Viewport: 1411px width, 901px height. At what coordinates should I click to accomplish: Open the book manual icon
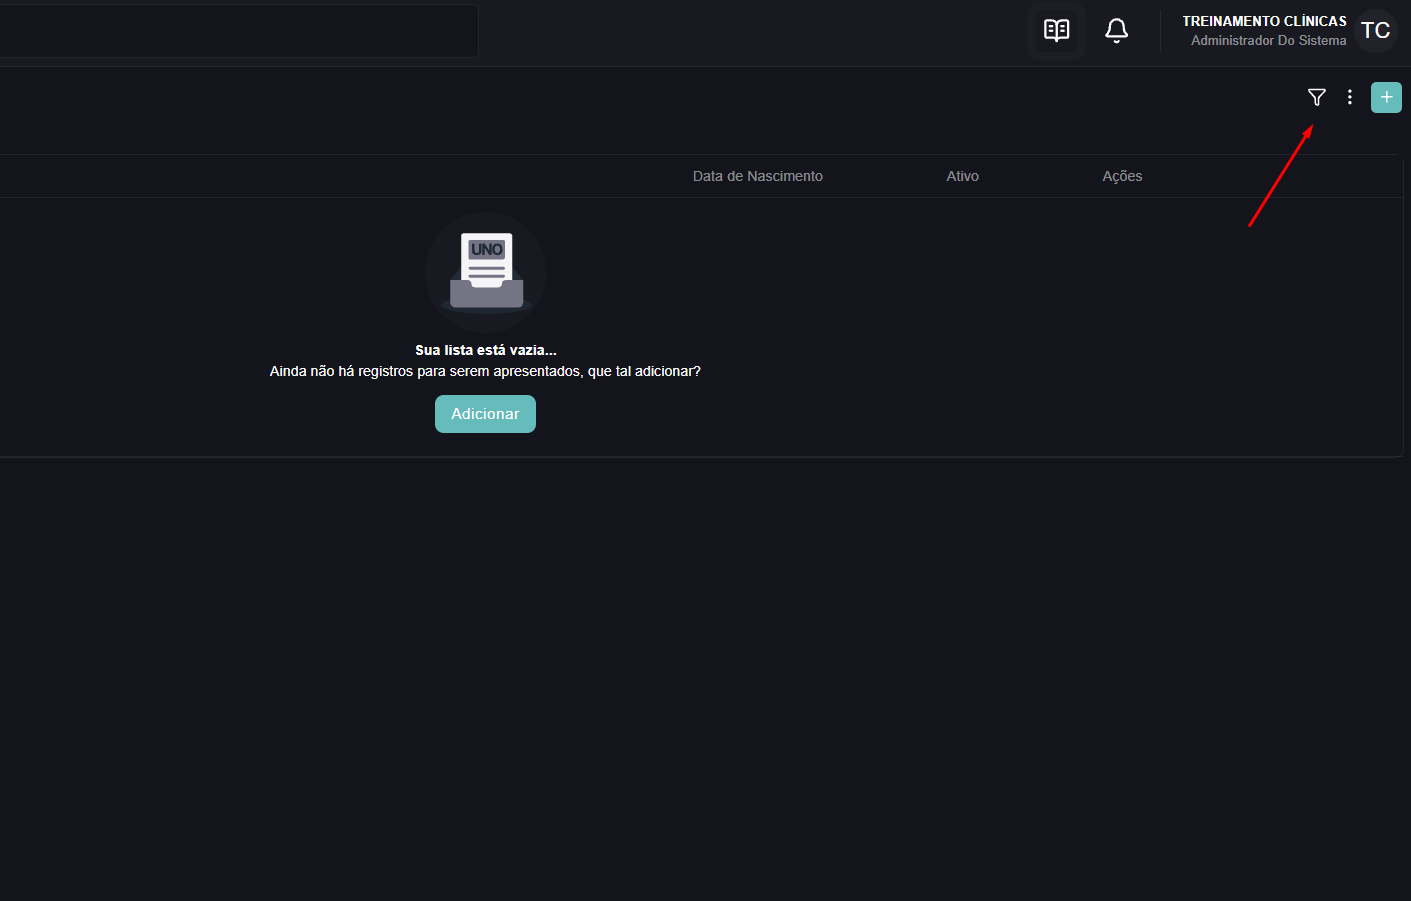[x=1057, y=31]
